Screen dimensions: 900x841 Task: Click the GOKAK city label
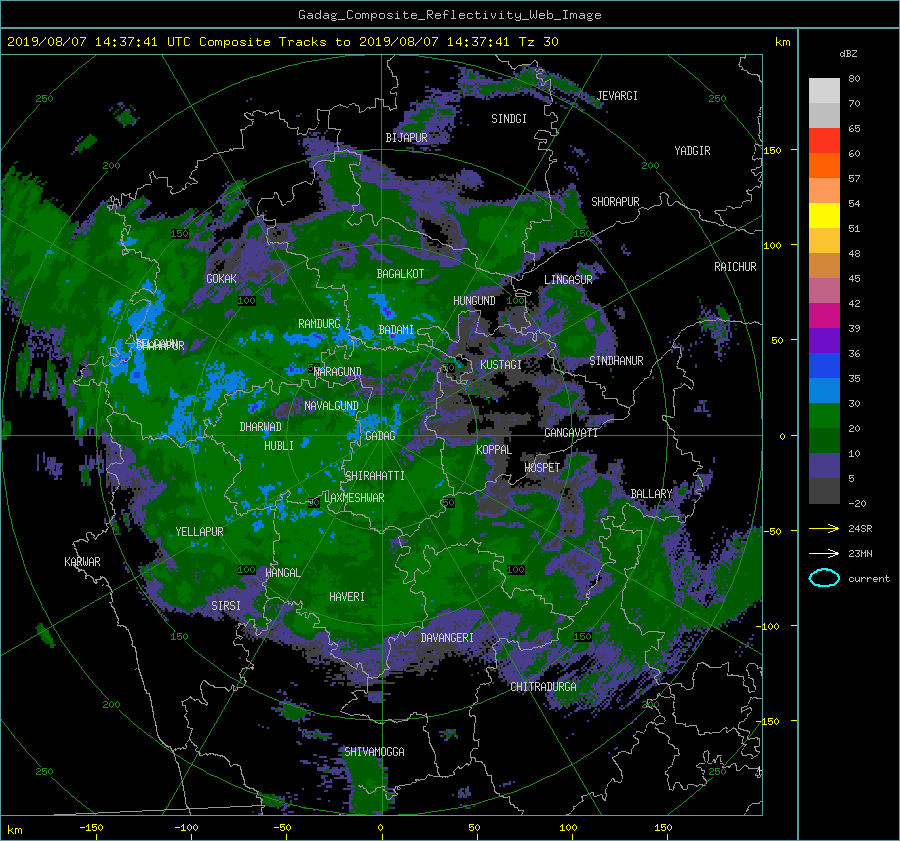coord(221,278)
